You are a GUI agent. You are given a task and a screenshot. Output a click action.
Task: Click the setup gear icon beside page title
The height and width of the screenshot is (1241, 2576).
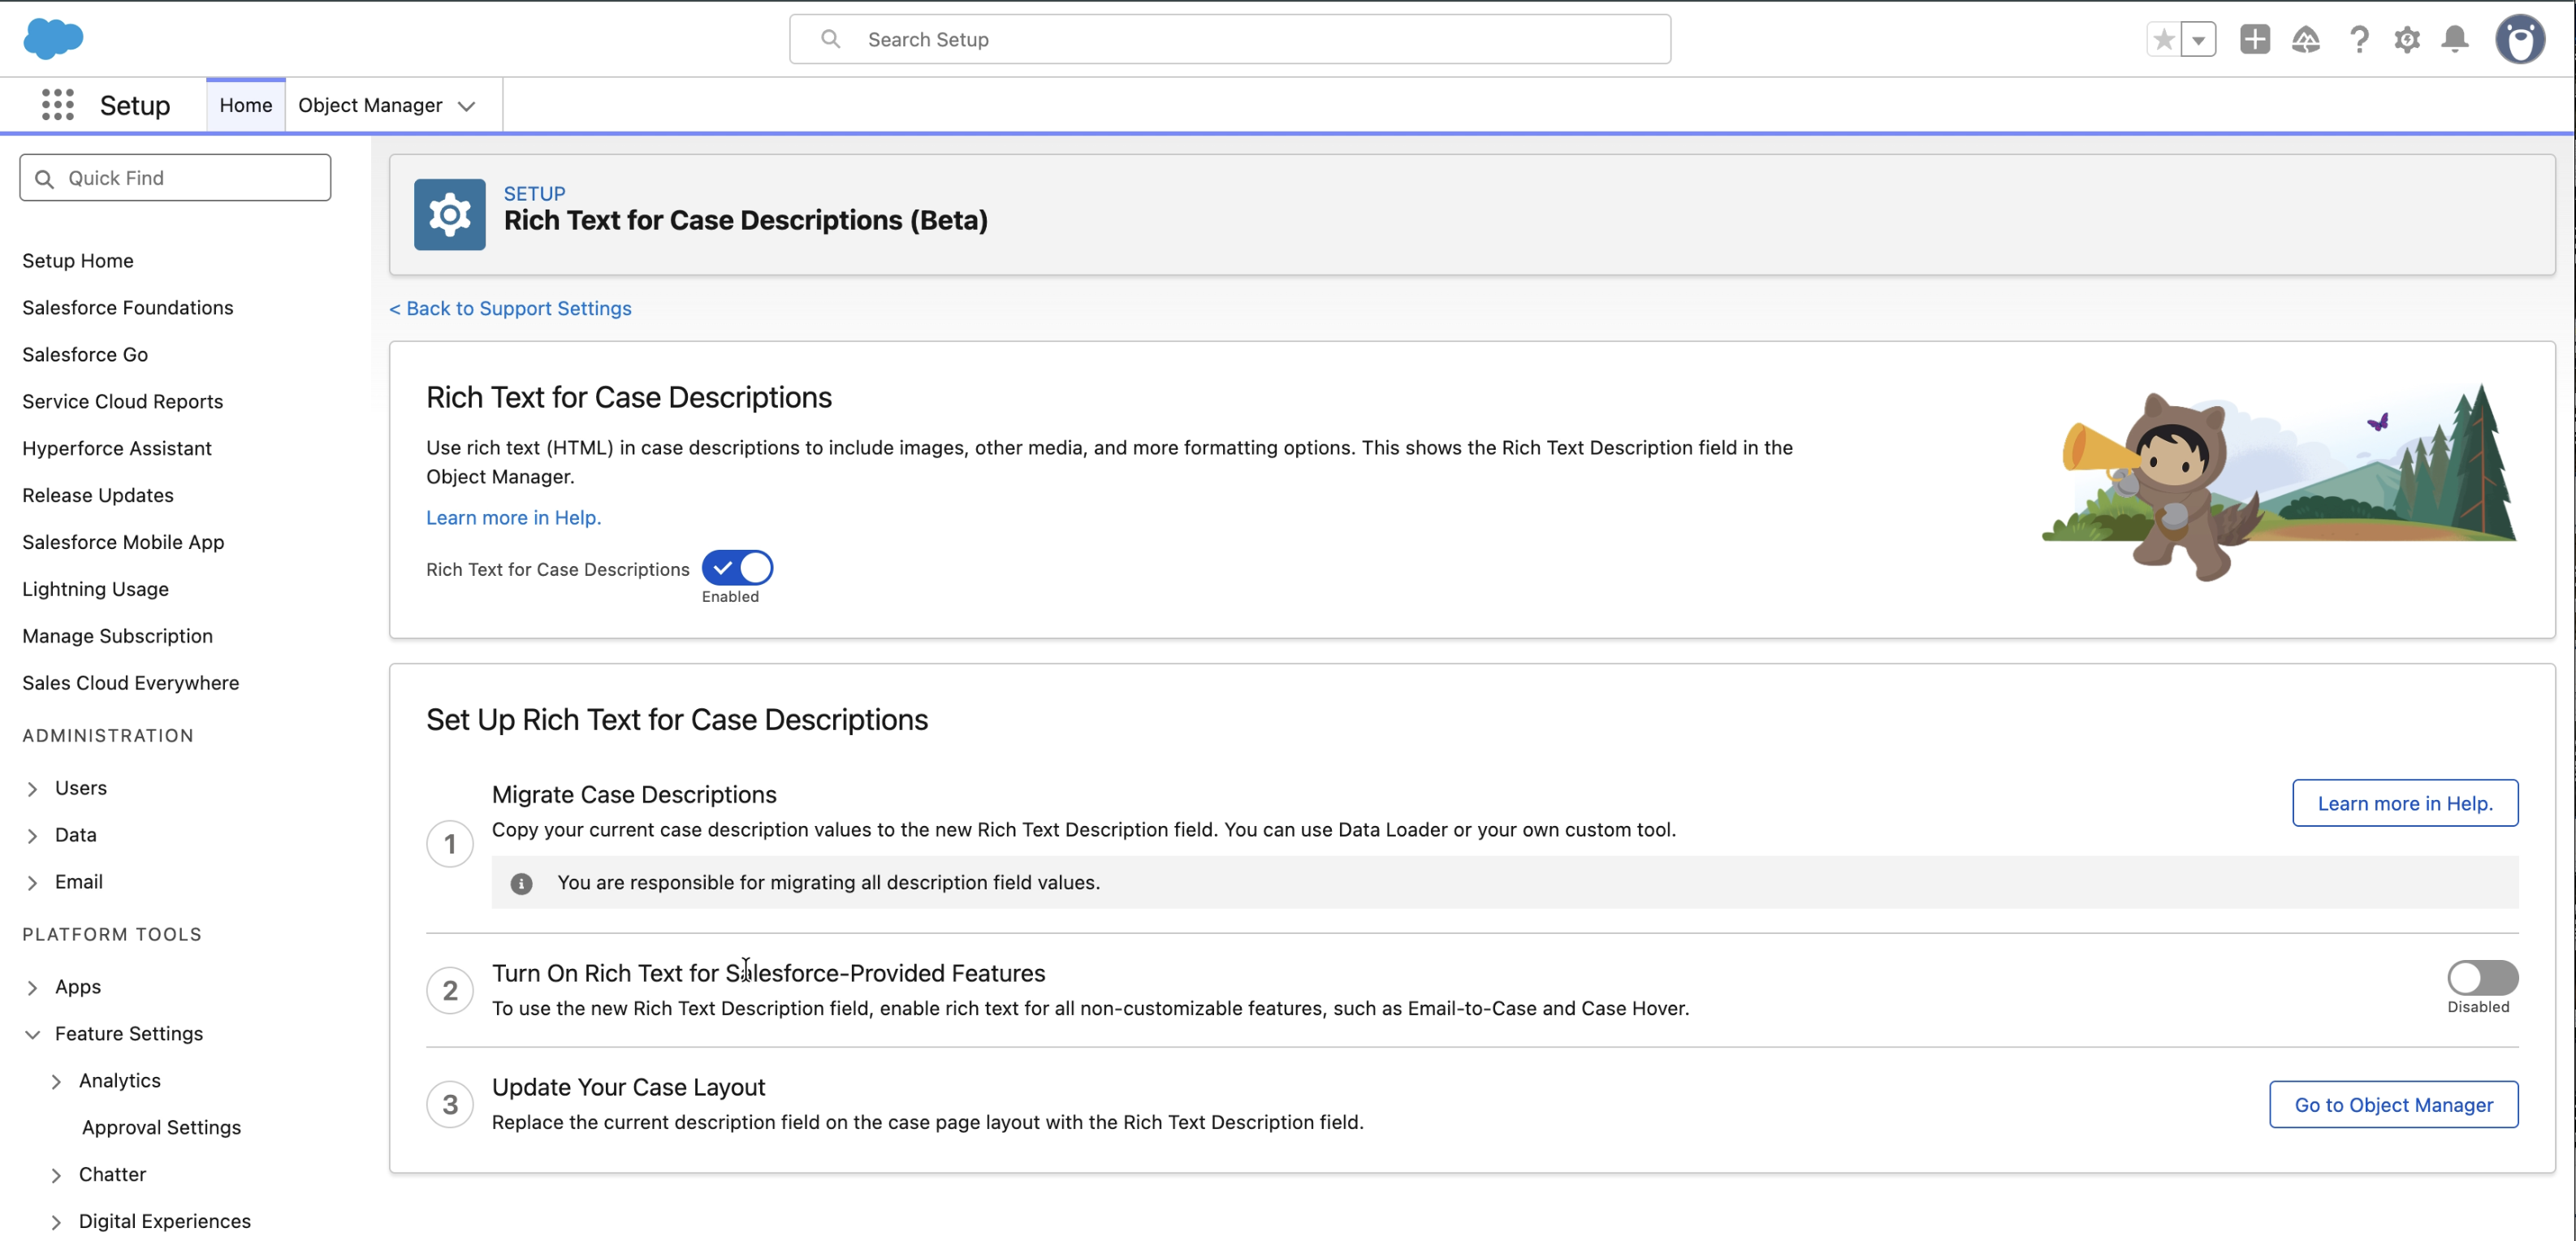coord(450,214)
